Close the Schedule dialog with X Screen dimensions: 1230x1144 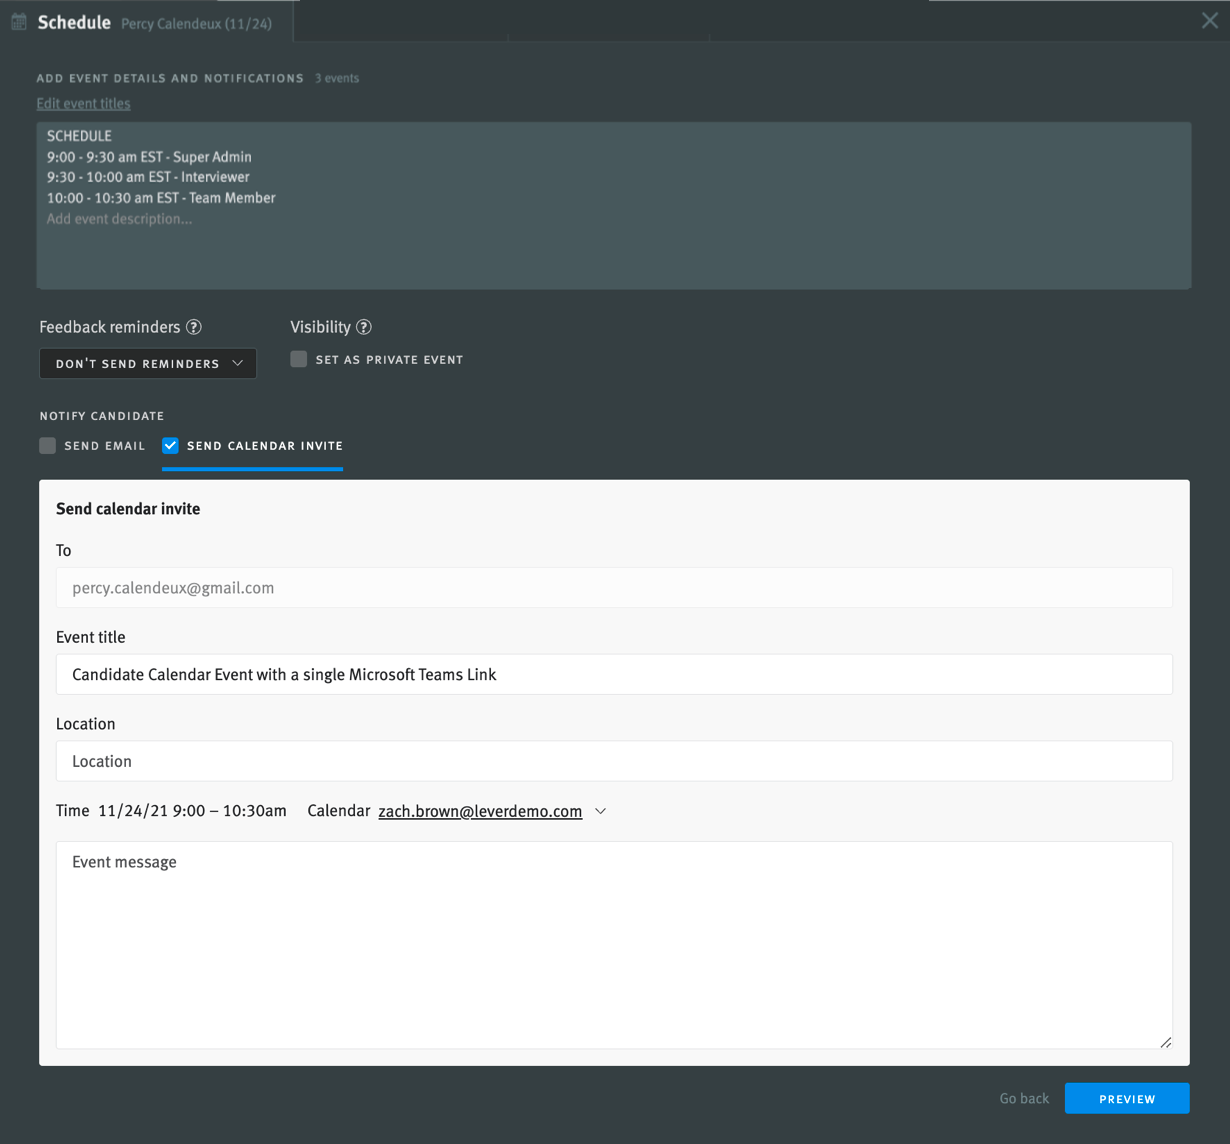1209,21
